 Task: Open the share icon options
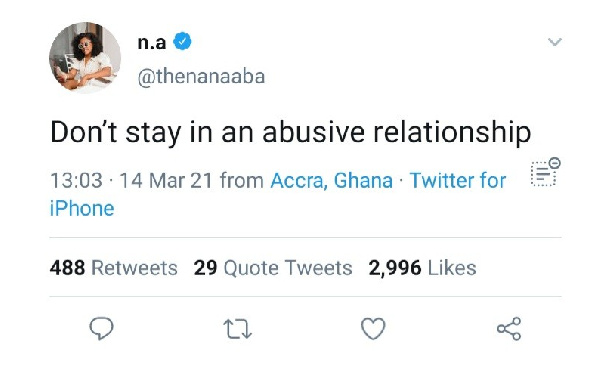509,329
